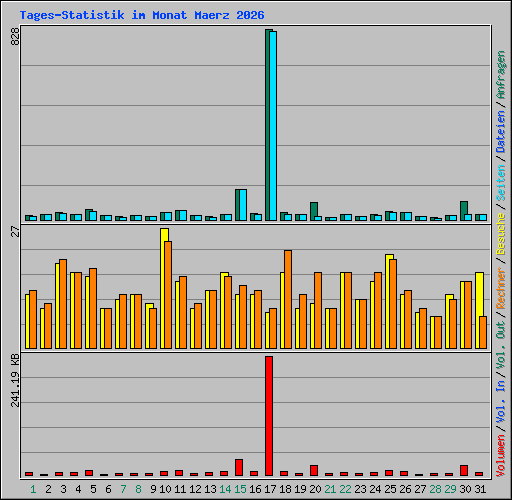Image resolution: width=512 pixels, height=500 pixels.
Task: Click the 'Vol. In' legend label
Action: pos(501,403)
